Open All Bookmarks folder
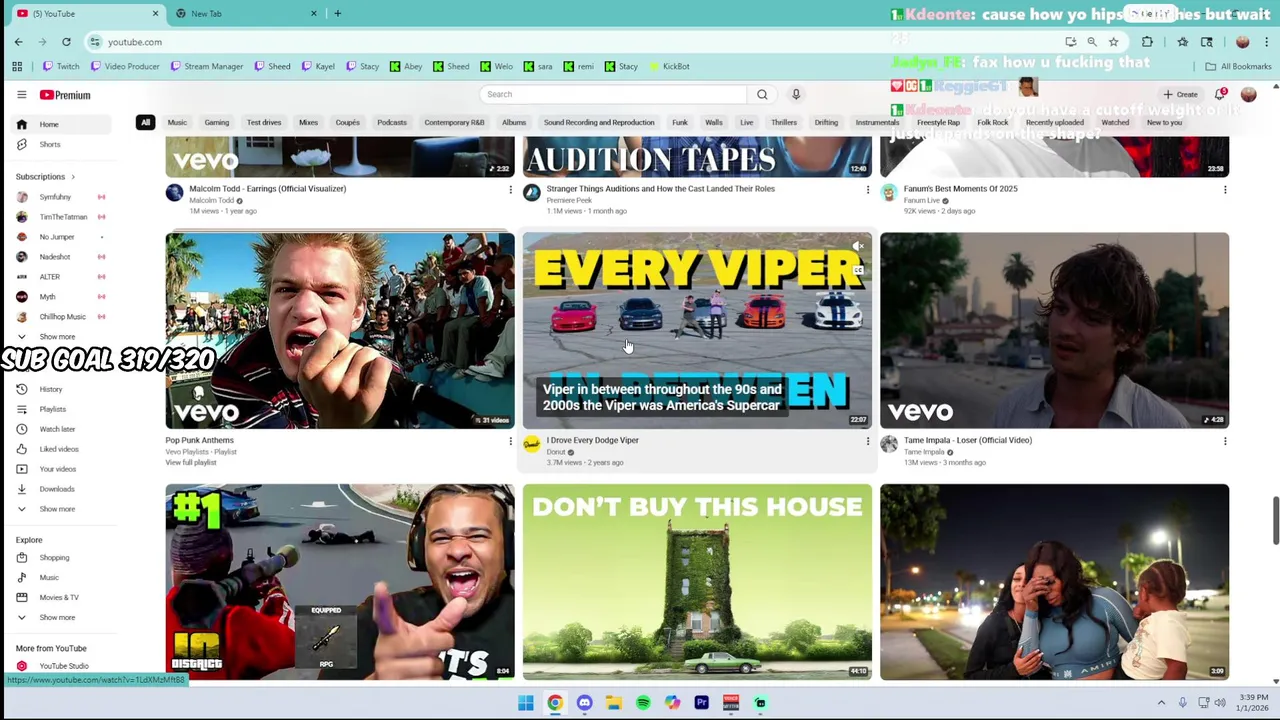Viewport: 1280px width, 720px height. point(1238,66)
